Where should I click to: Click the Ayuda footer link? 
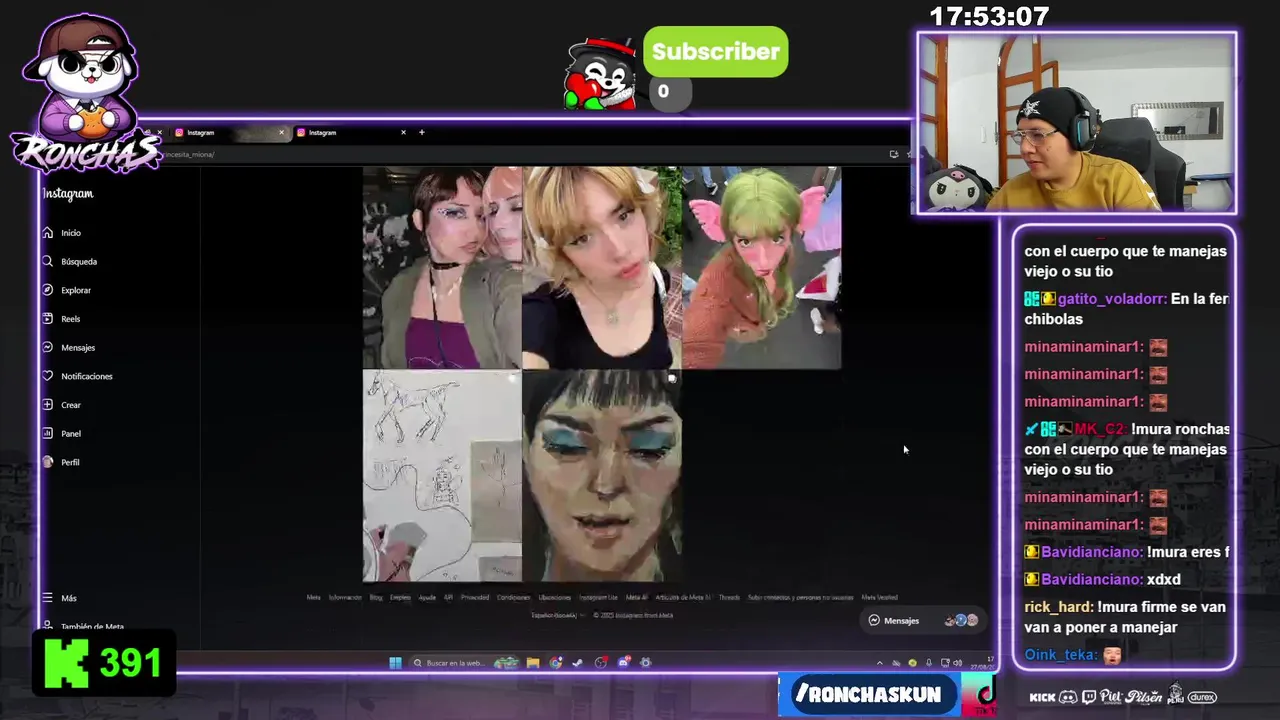point(427,598)
